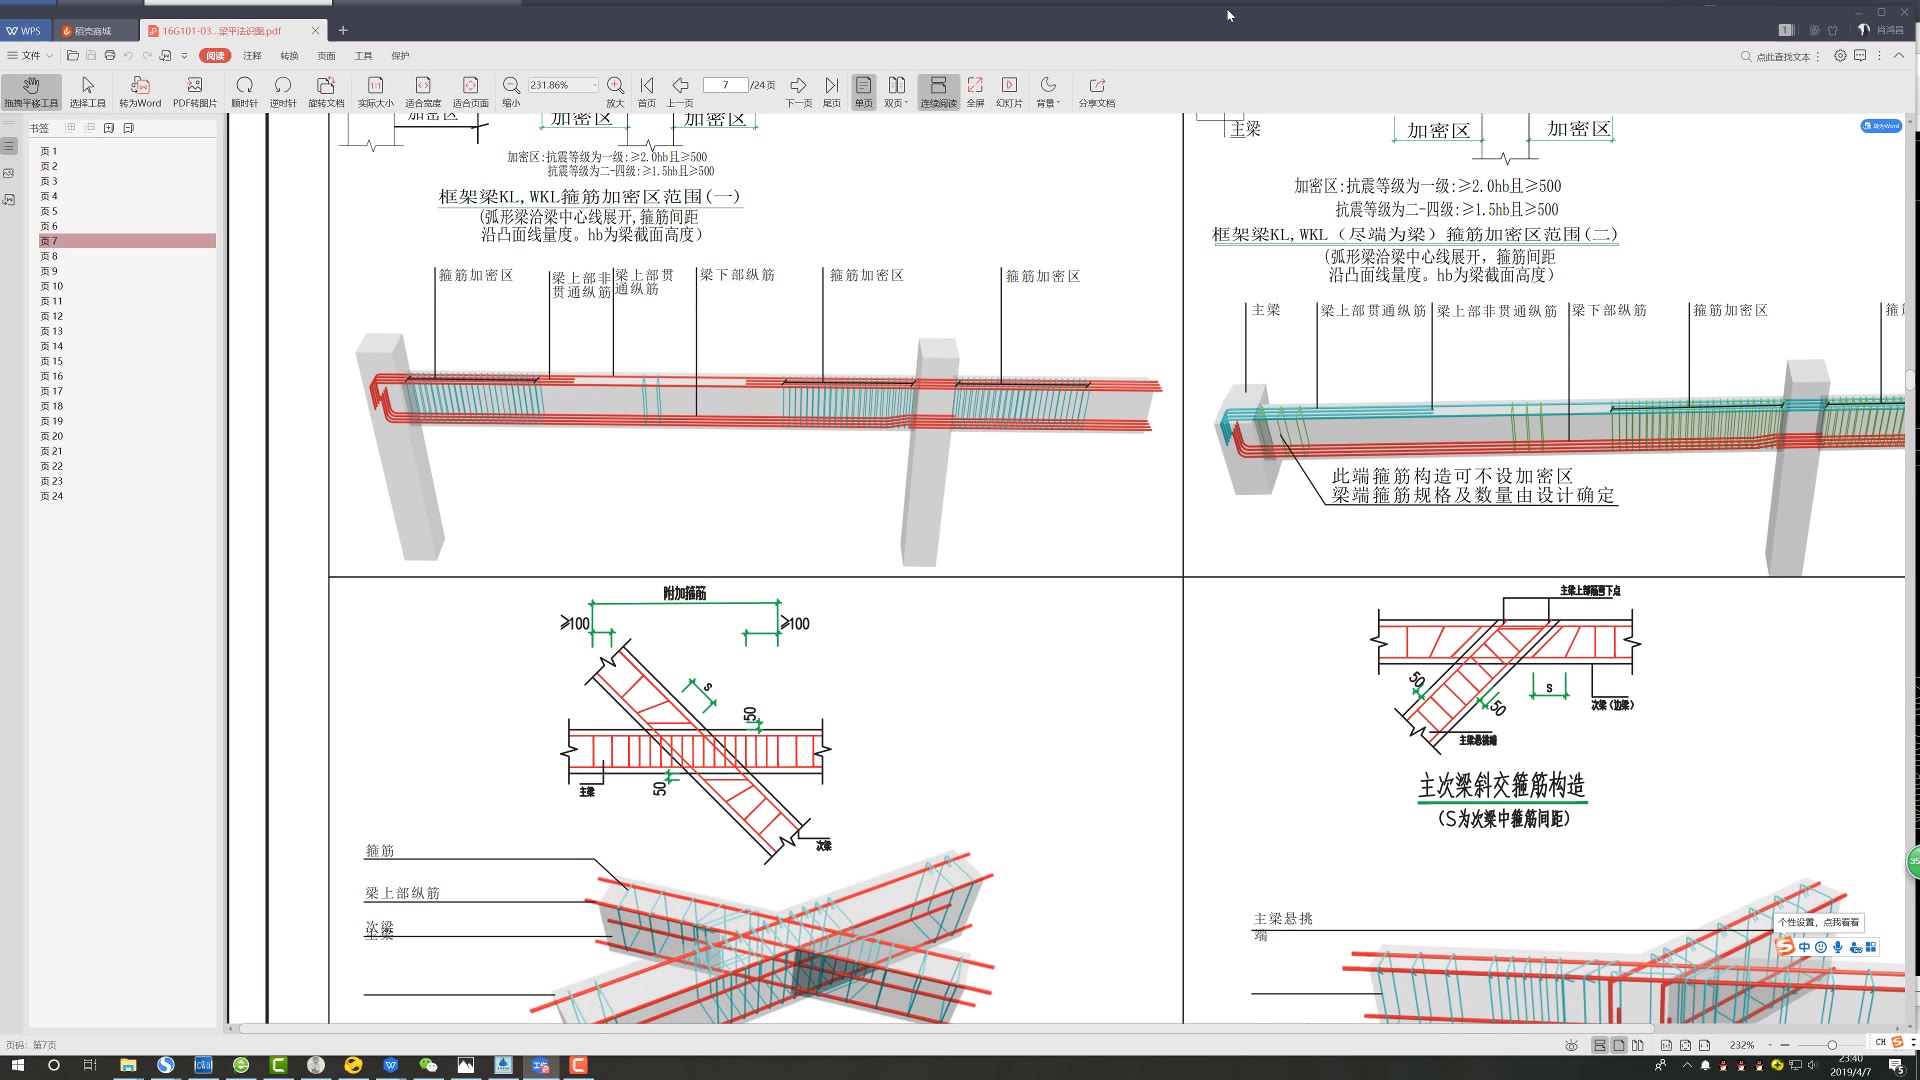Open slideshow mode
This screenshot has width=1920, height=1080.
click(x=1009, y=90)
